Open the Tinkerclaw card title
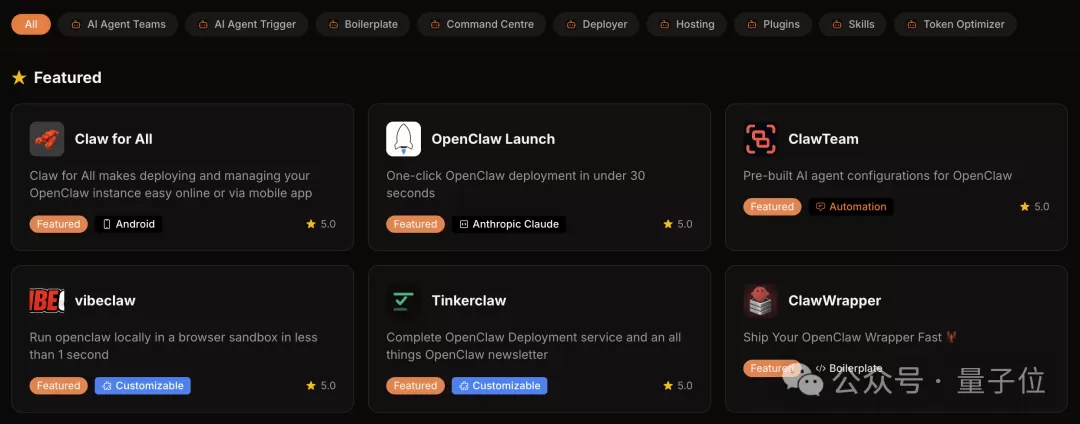1080x424 pixels. point(468,301)
